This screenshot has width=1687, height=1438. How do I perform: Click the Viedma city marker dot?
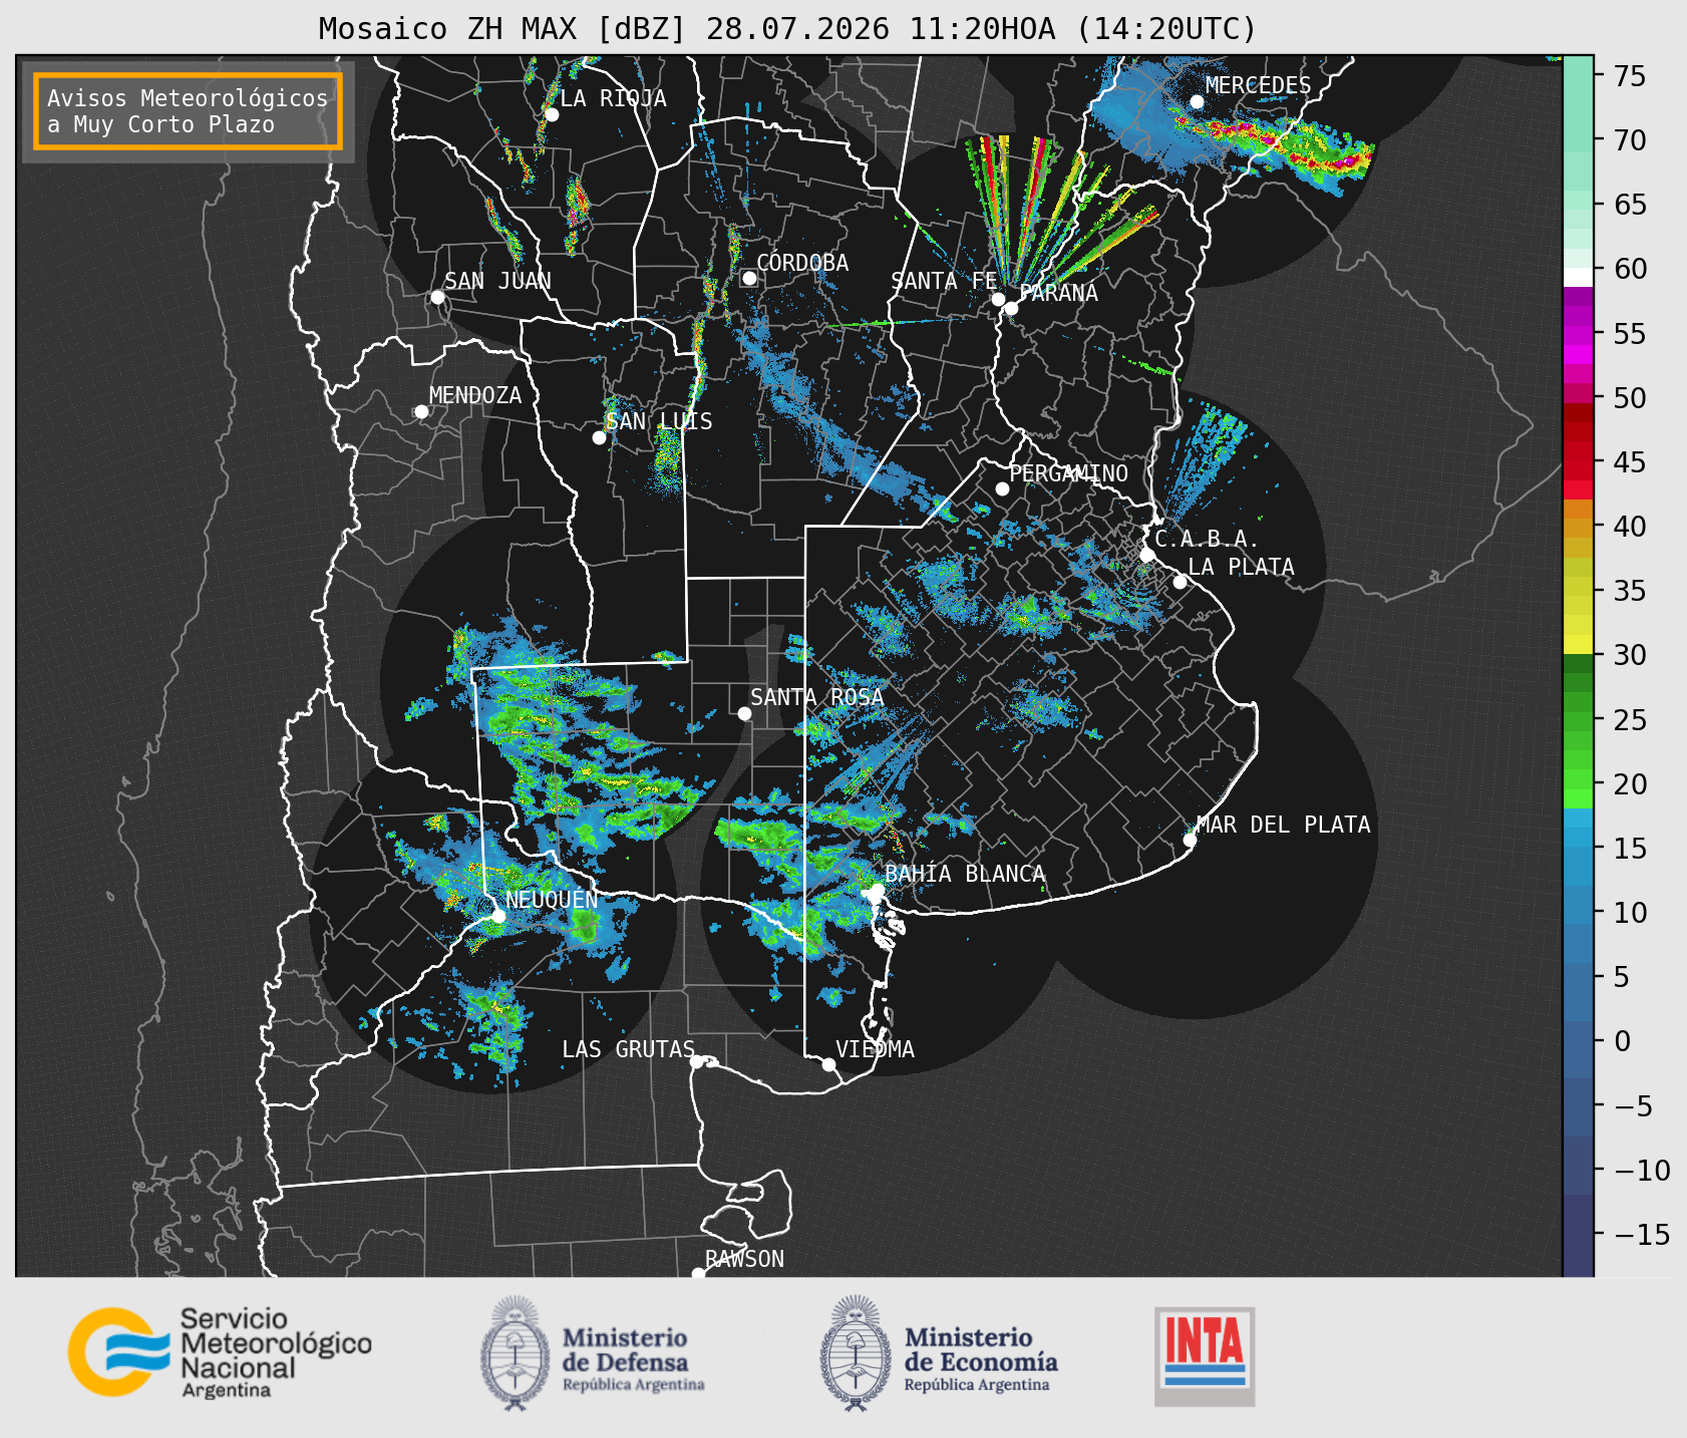(x=829, y=1064)
